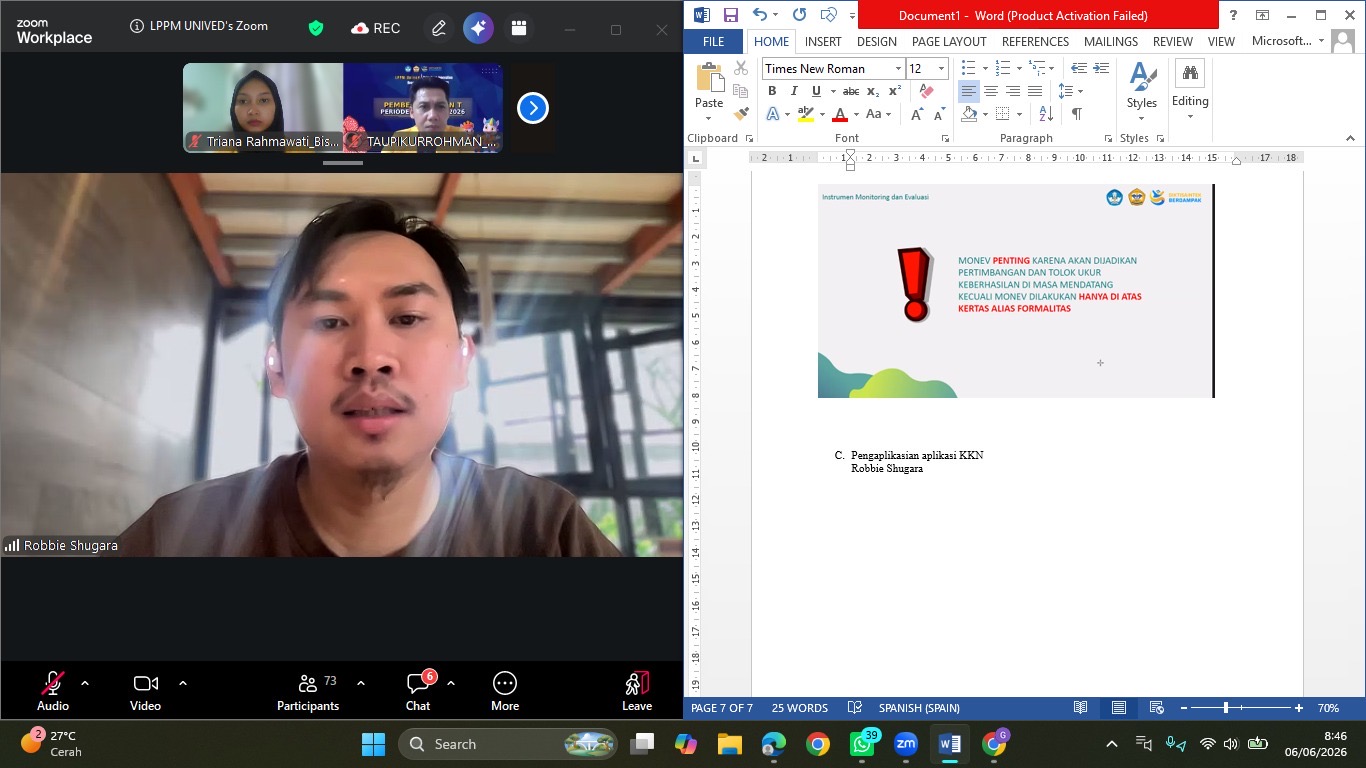The width and height of the screenshot is (1366, 768).
Task: Click the Clear All Formatting eraser icon
Action: click(926, 91)
